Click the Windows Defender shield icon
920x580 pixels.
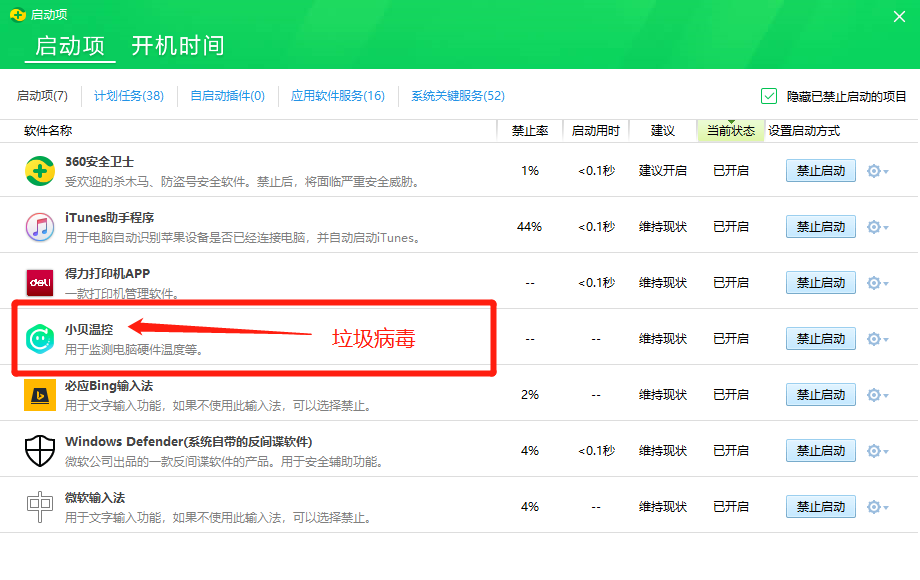40,451
